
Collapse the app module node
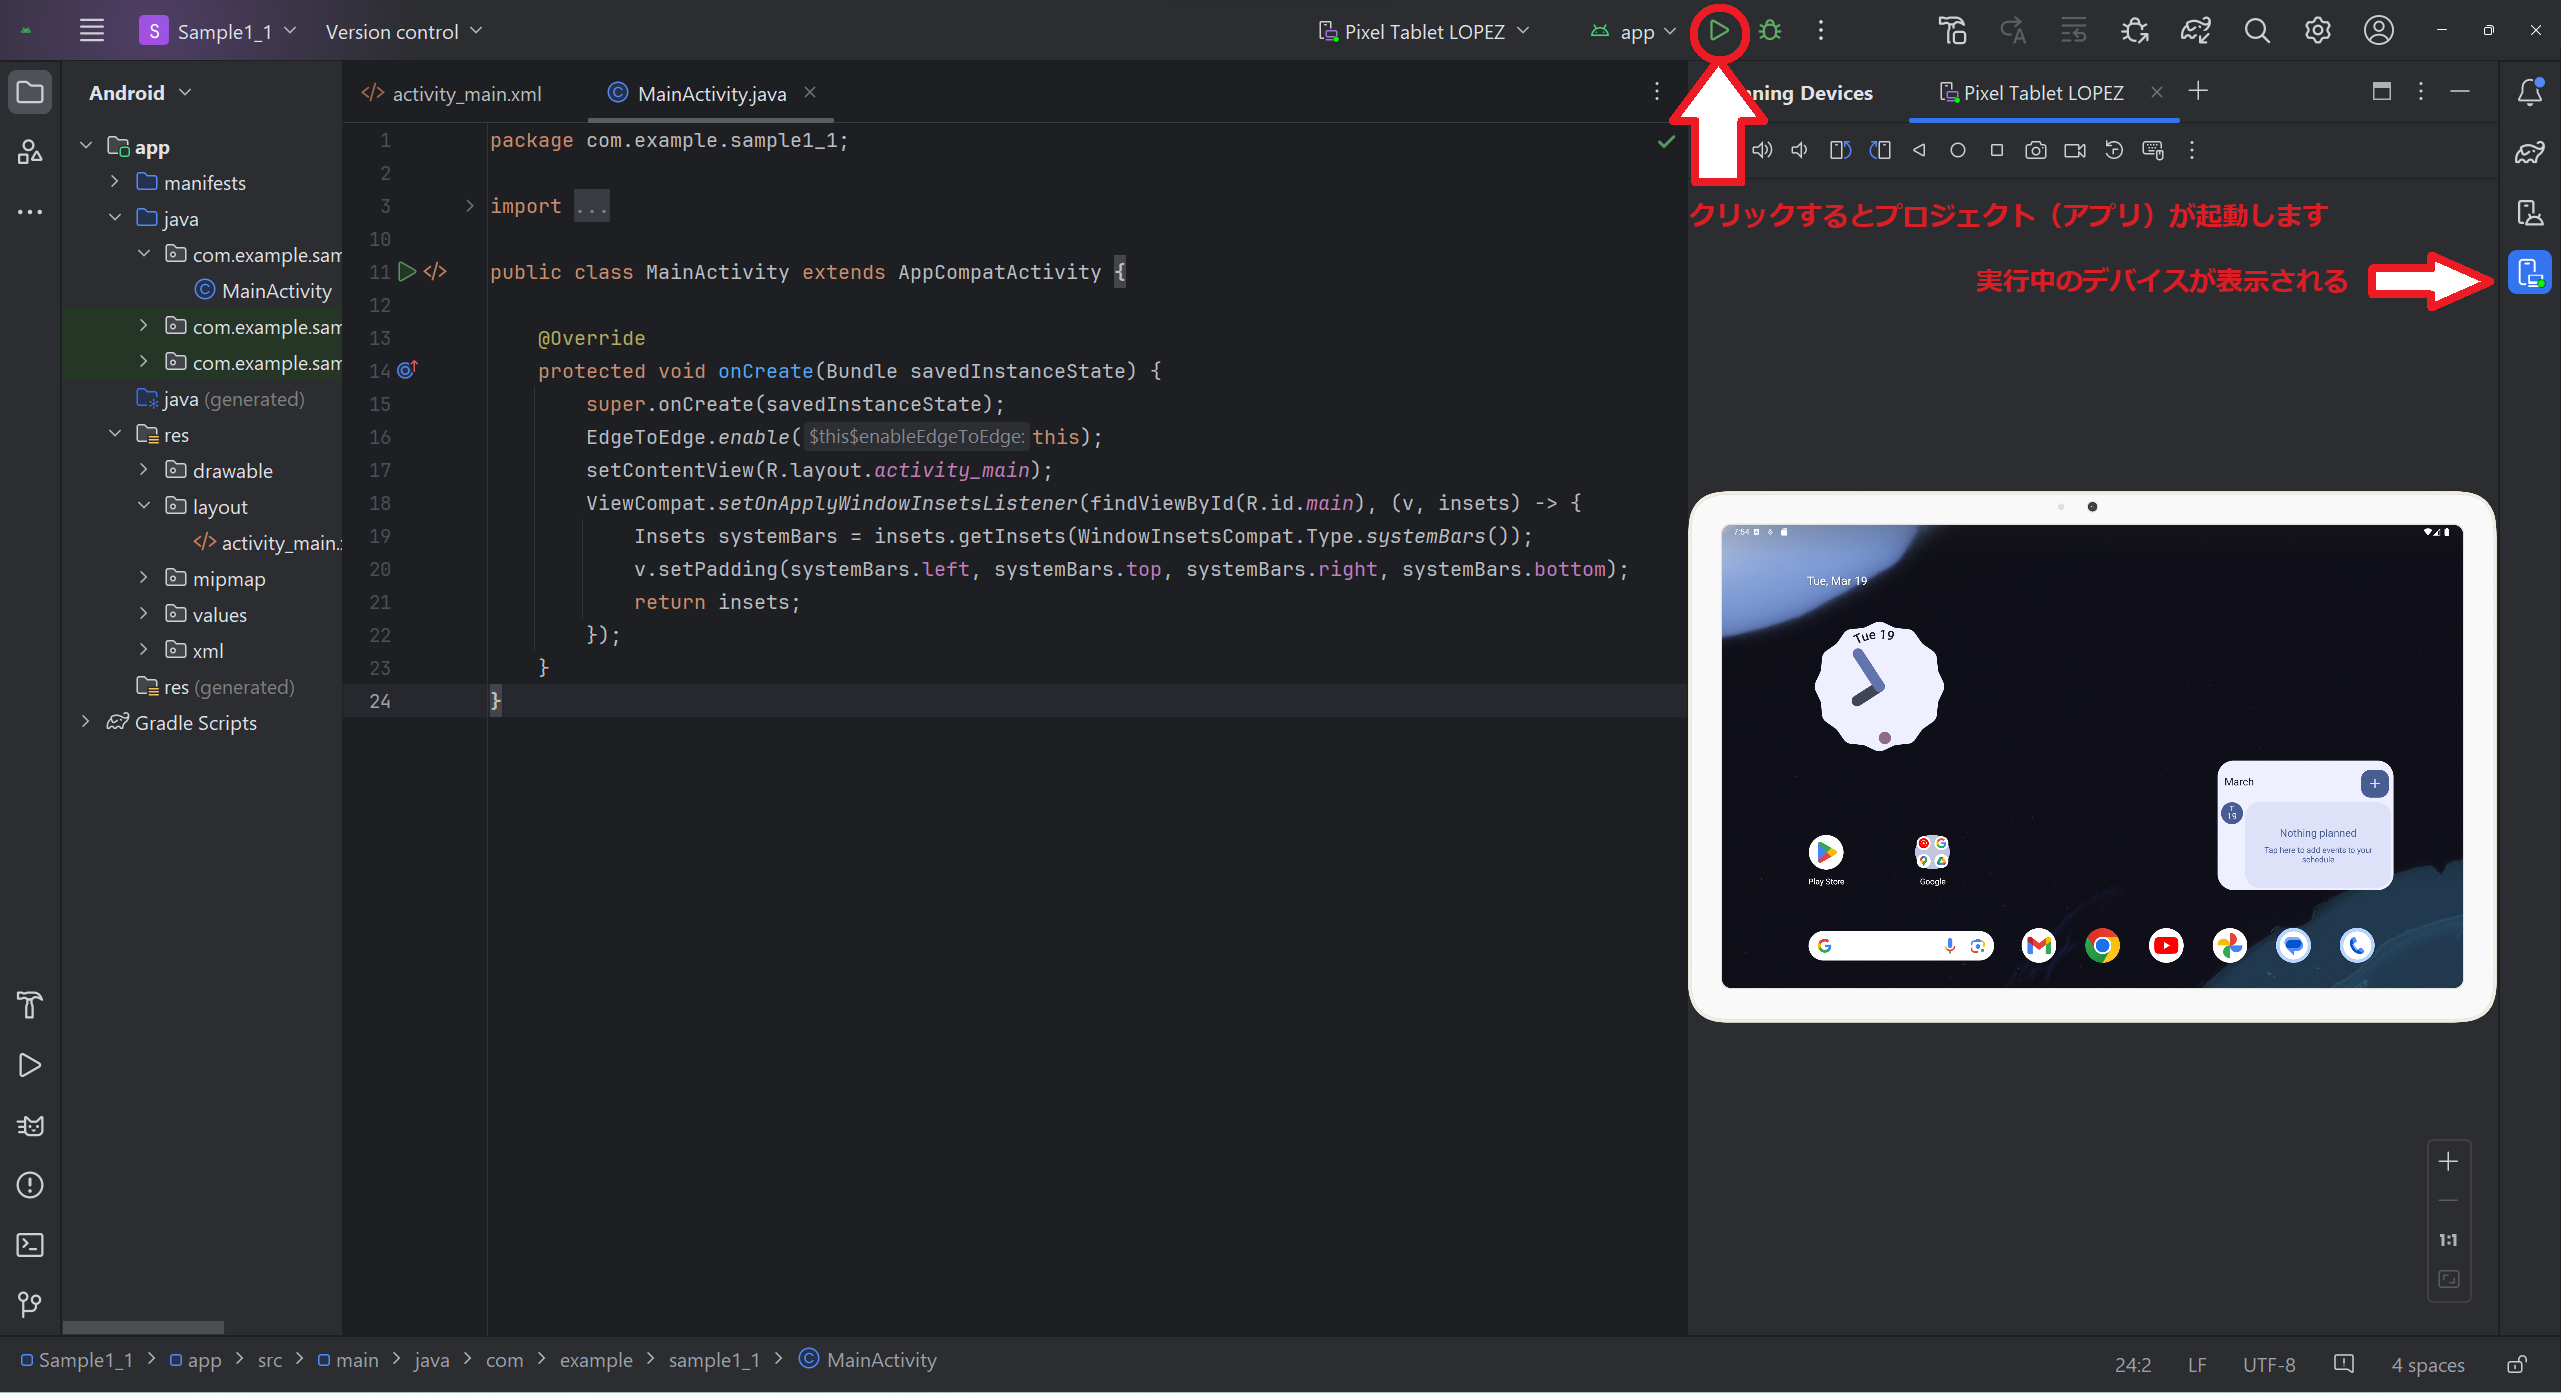click(86, 146)
